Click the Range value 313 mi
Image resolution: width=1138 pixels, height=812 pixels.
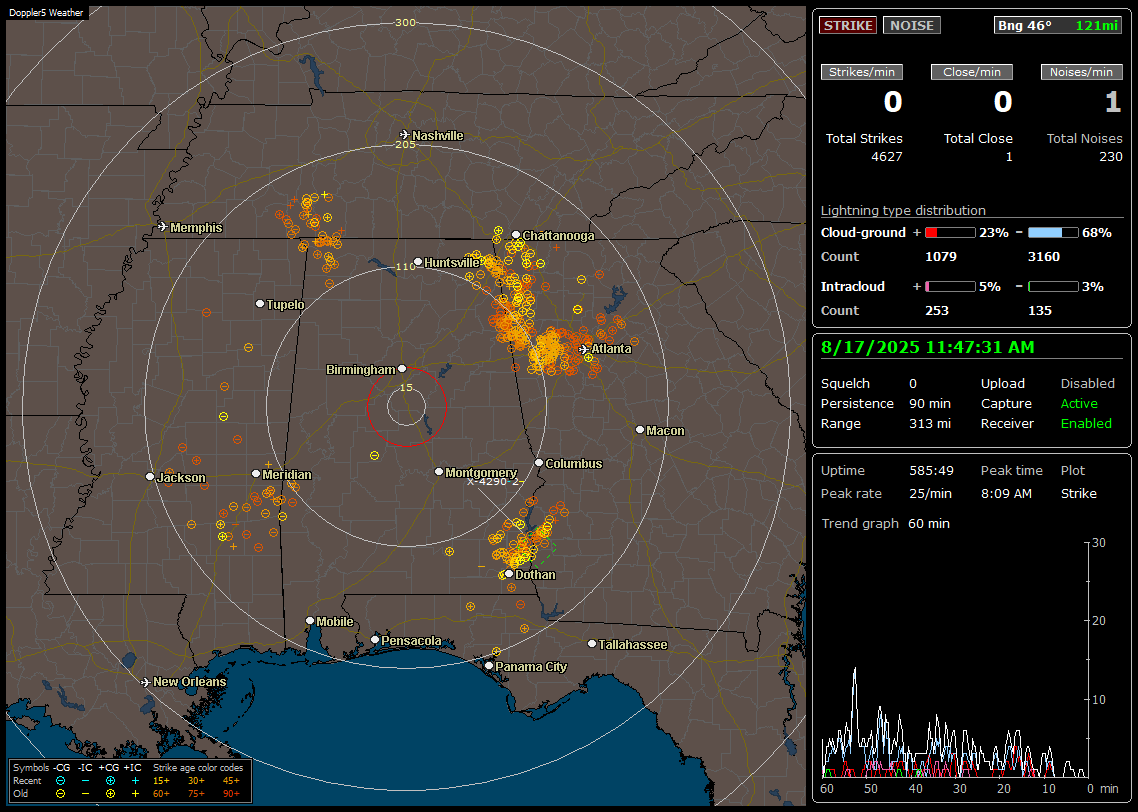(930, 424)
